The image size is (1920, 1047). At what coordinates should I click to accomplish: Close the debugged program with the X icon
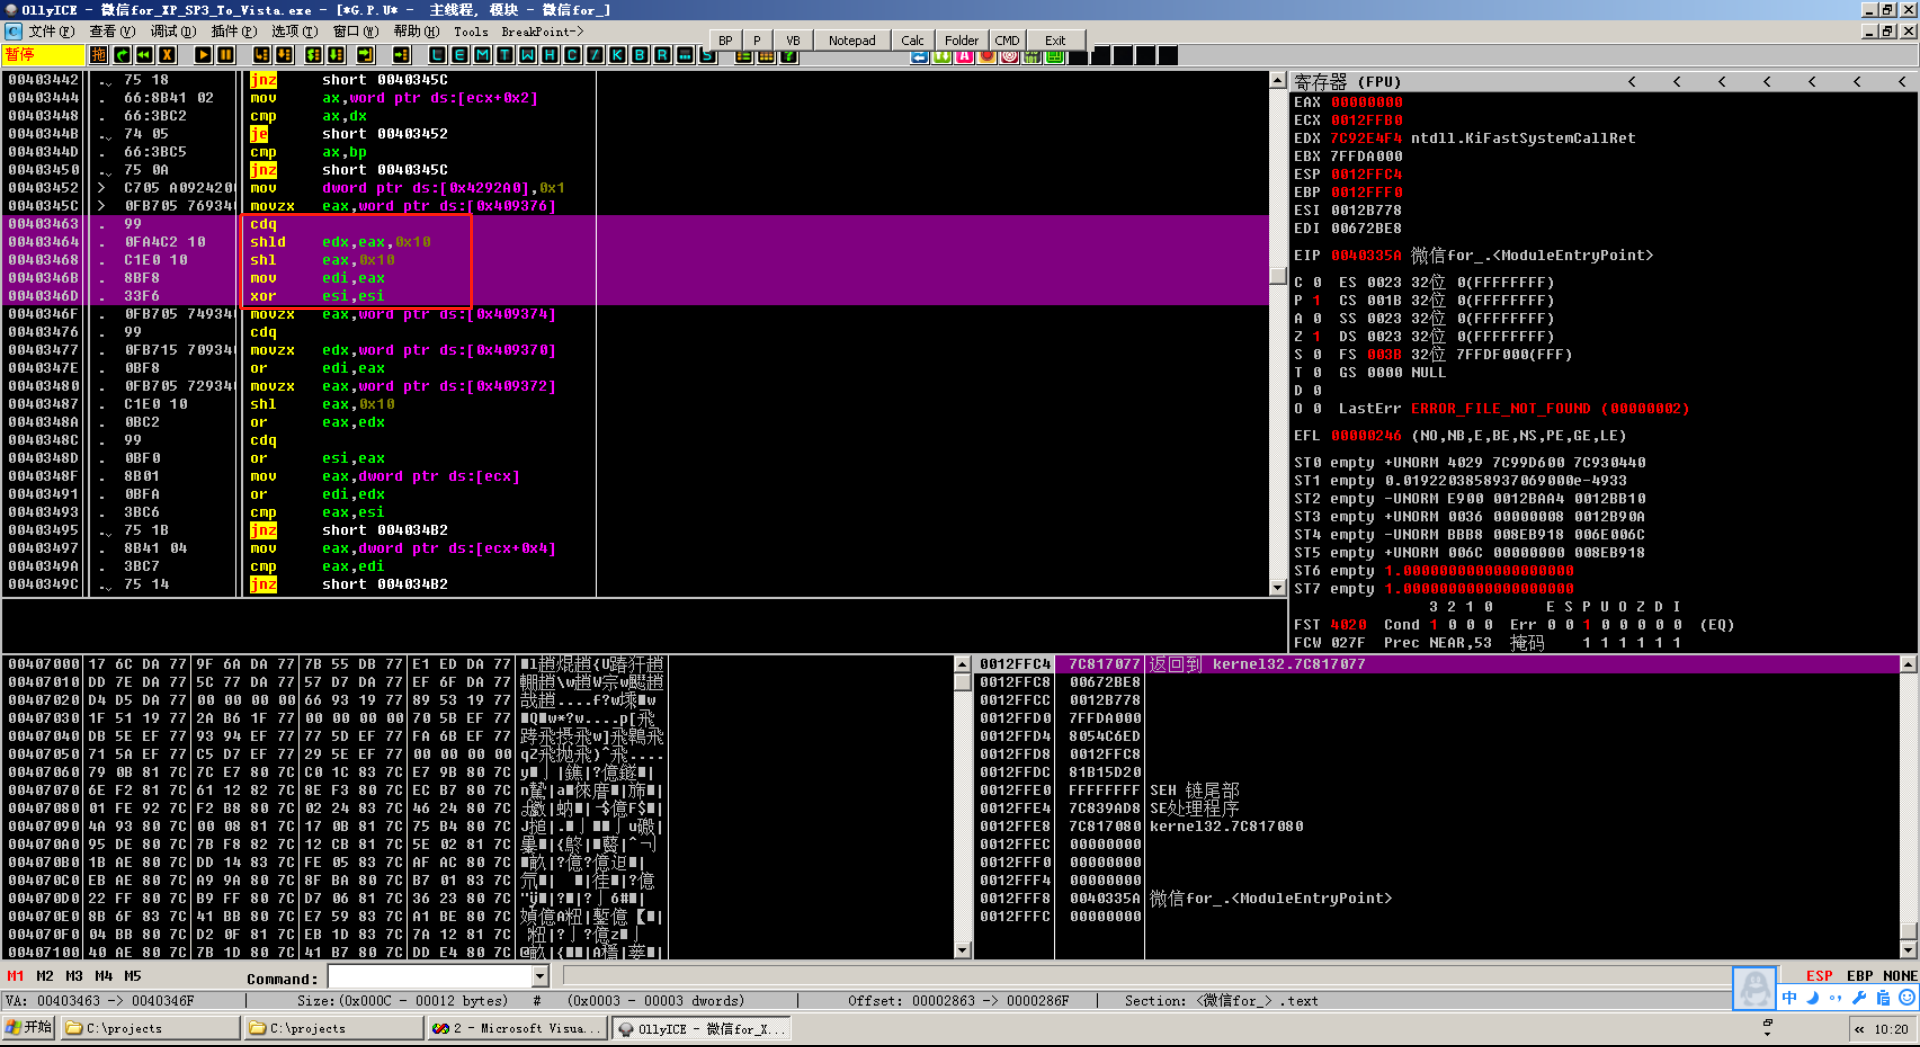click(x=167, y=55)
